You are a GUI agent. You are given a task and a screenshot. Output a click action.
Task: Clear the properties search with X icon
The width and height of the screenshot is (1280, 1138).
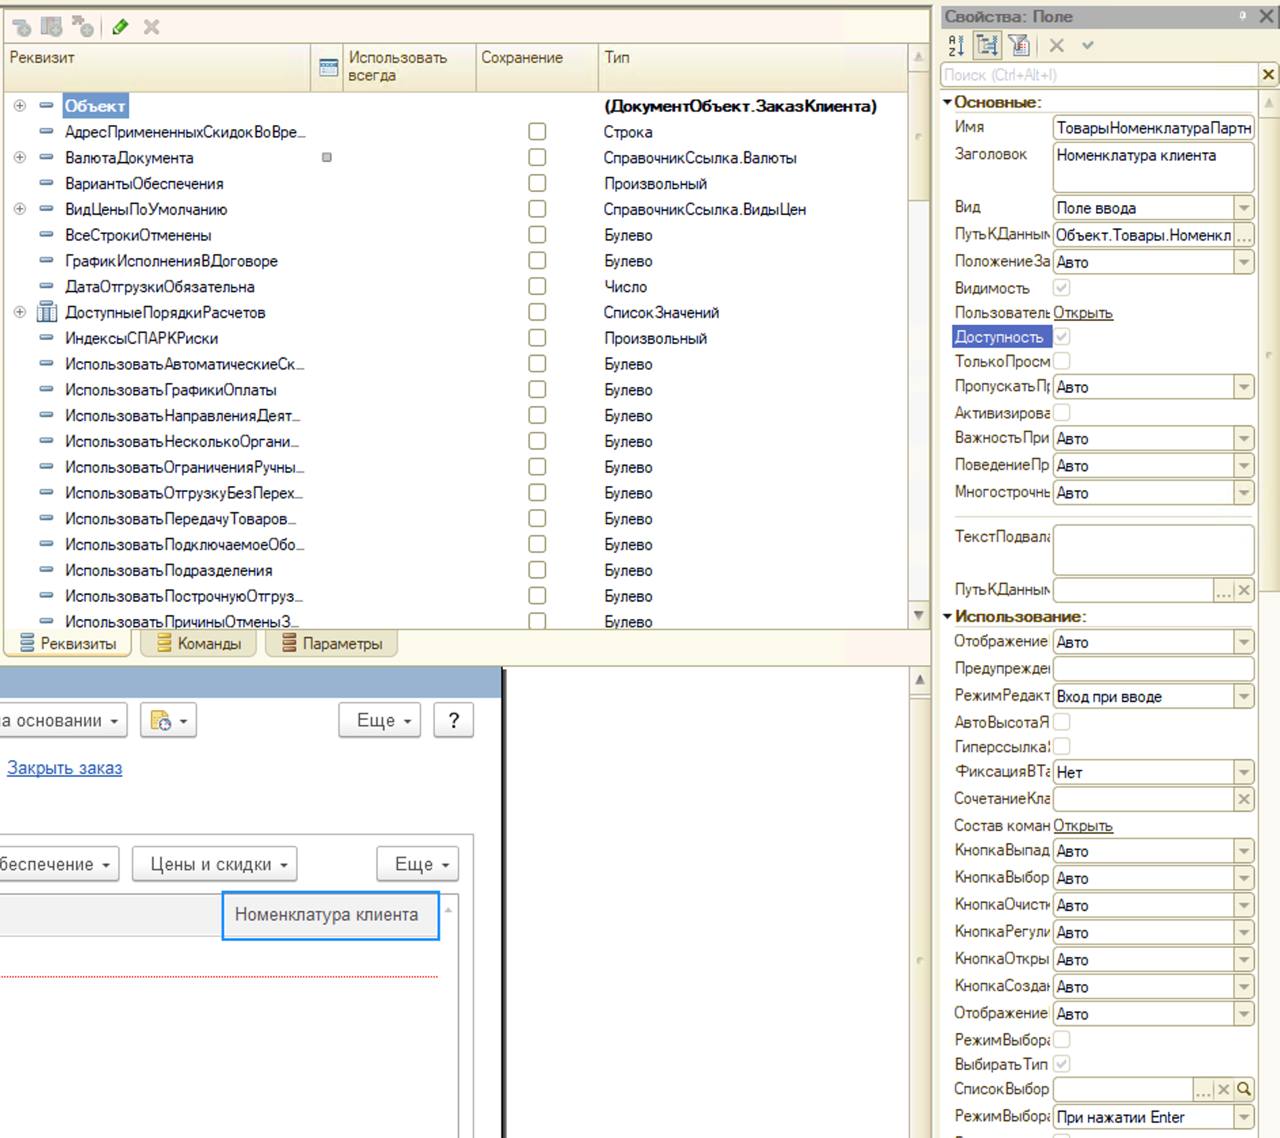point(1268,75)
